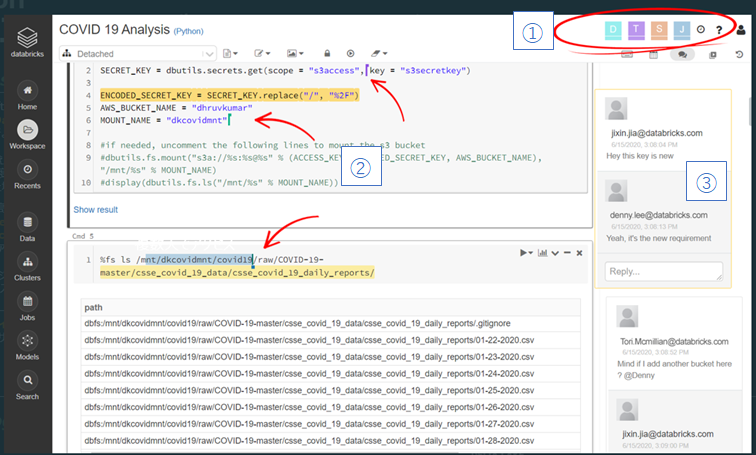
Task: Open the Data sidebar icon
Action: [x=27, y=228]
